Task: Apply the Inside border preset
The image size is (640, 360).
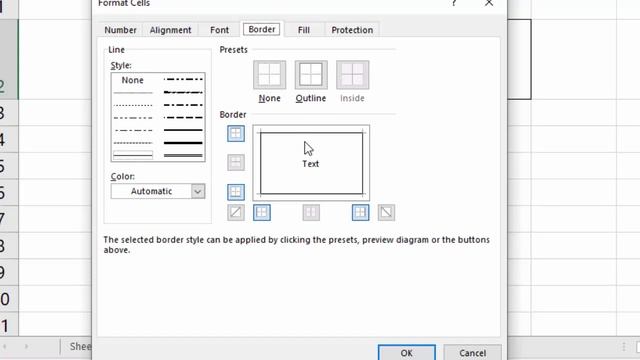Action: pos(353,75)
